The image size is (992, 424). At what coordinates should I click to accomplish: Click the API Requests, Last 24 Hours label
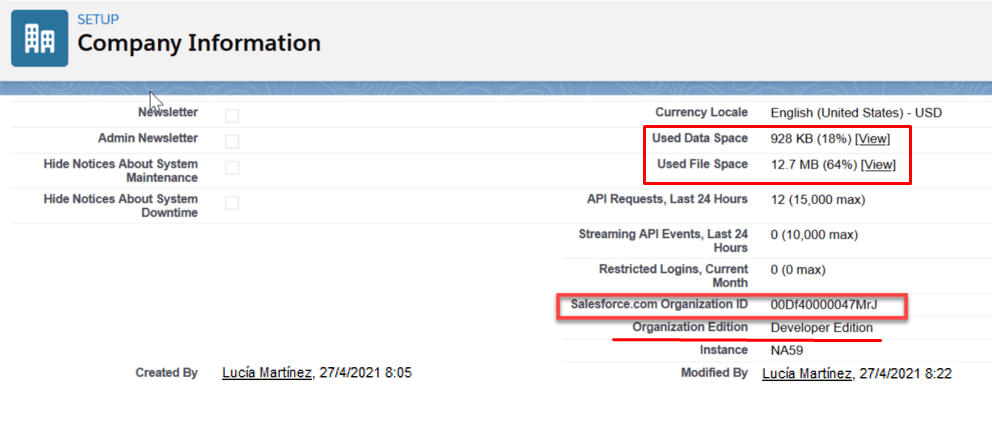tap(667, 199)
